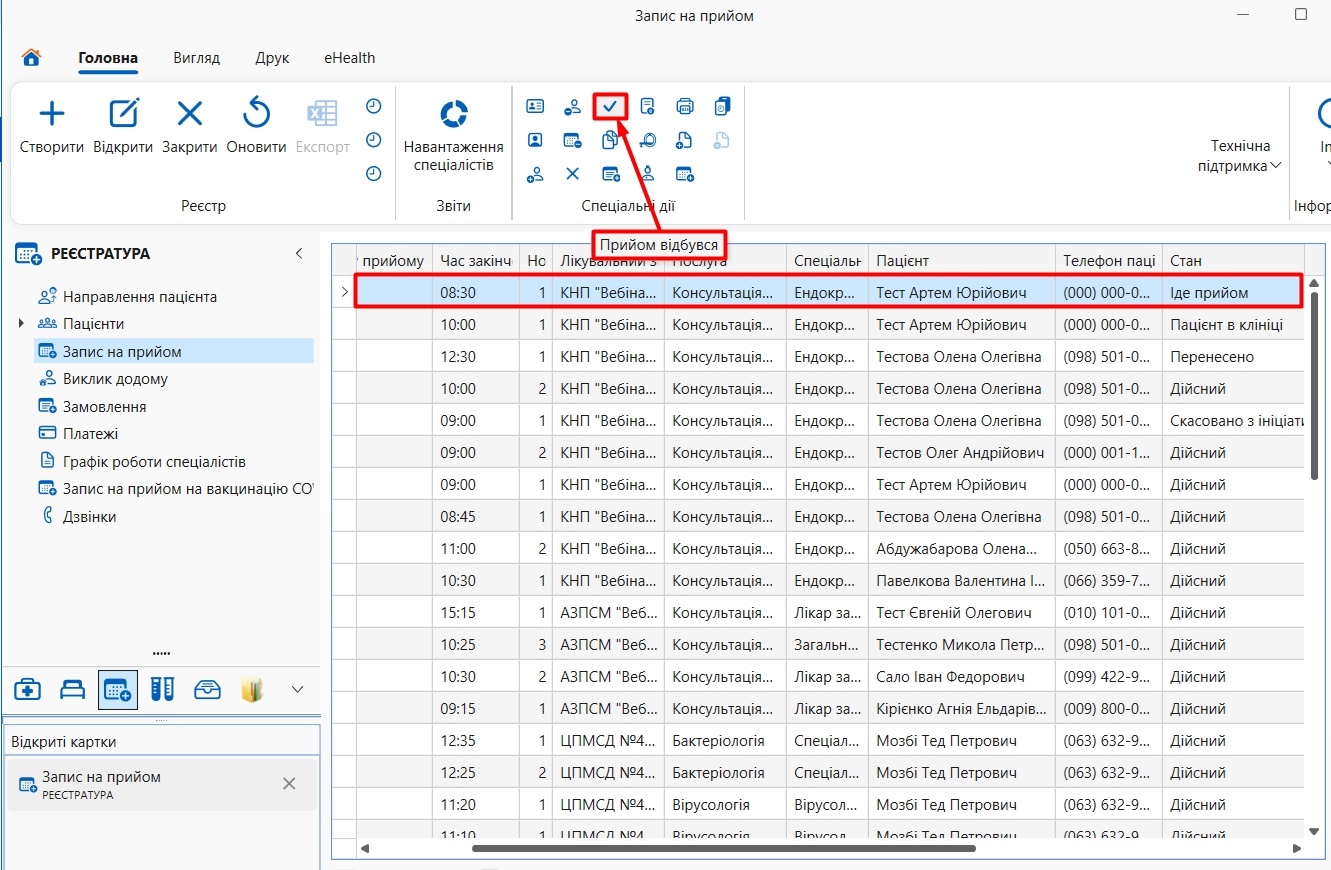The height and width of the screenshot is (870, 1331).
Task: Click the status cell Скасовано з ініціати
Action: click(1233, 421)
